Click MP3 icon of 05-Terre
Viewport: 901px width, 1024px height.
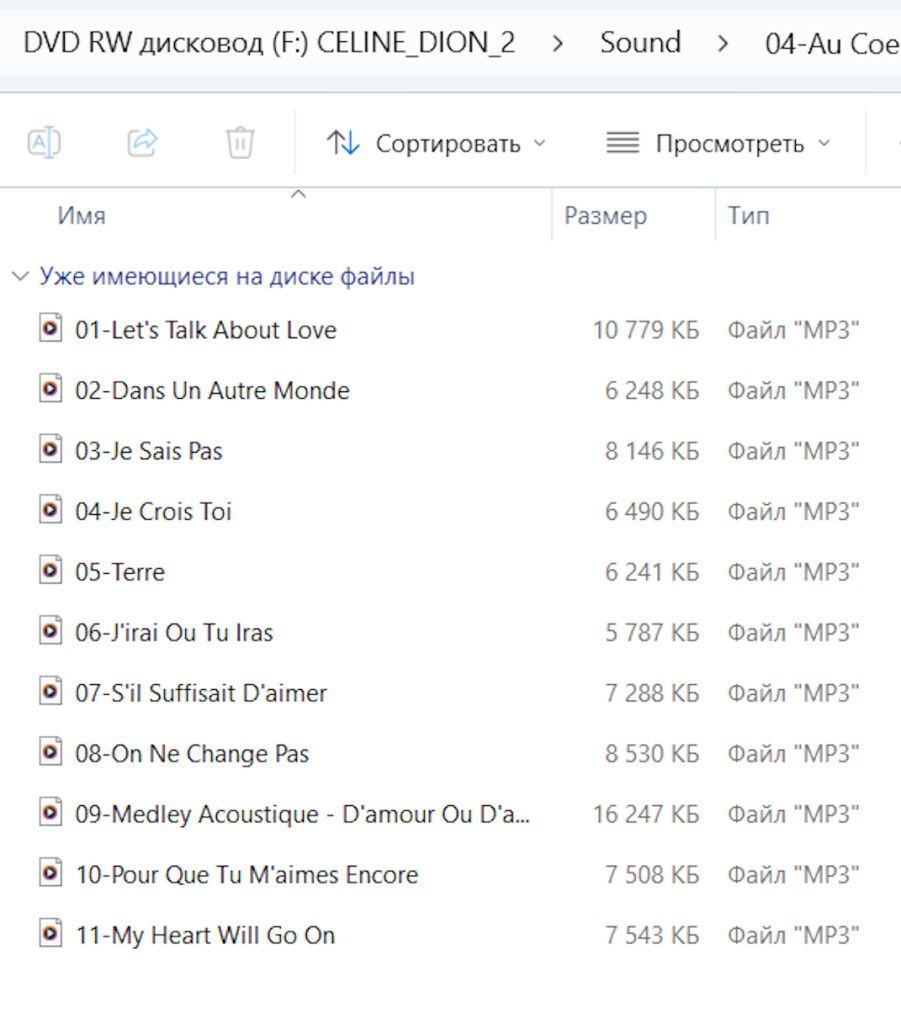[50, 570]
